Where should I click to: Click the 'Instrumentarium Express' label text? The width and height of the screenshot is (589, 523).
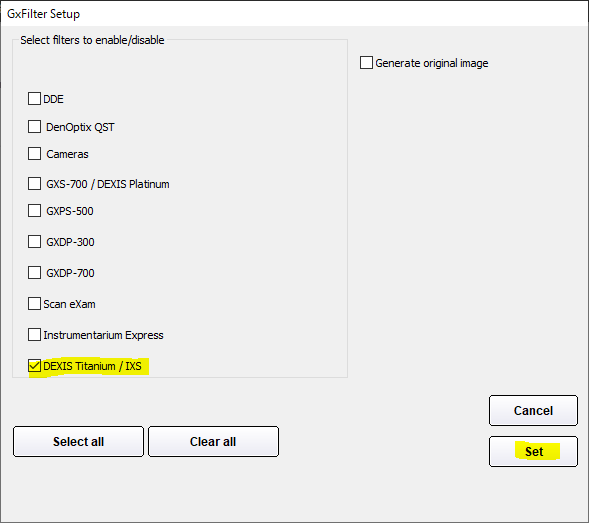click(103, 335)
